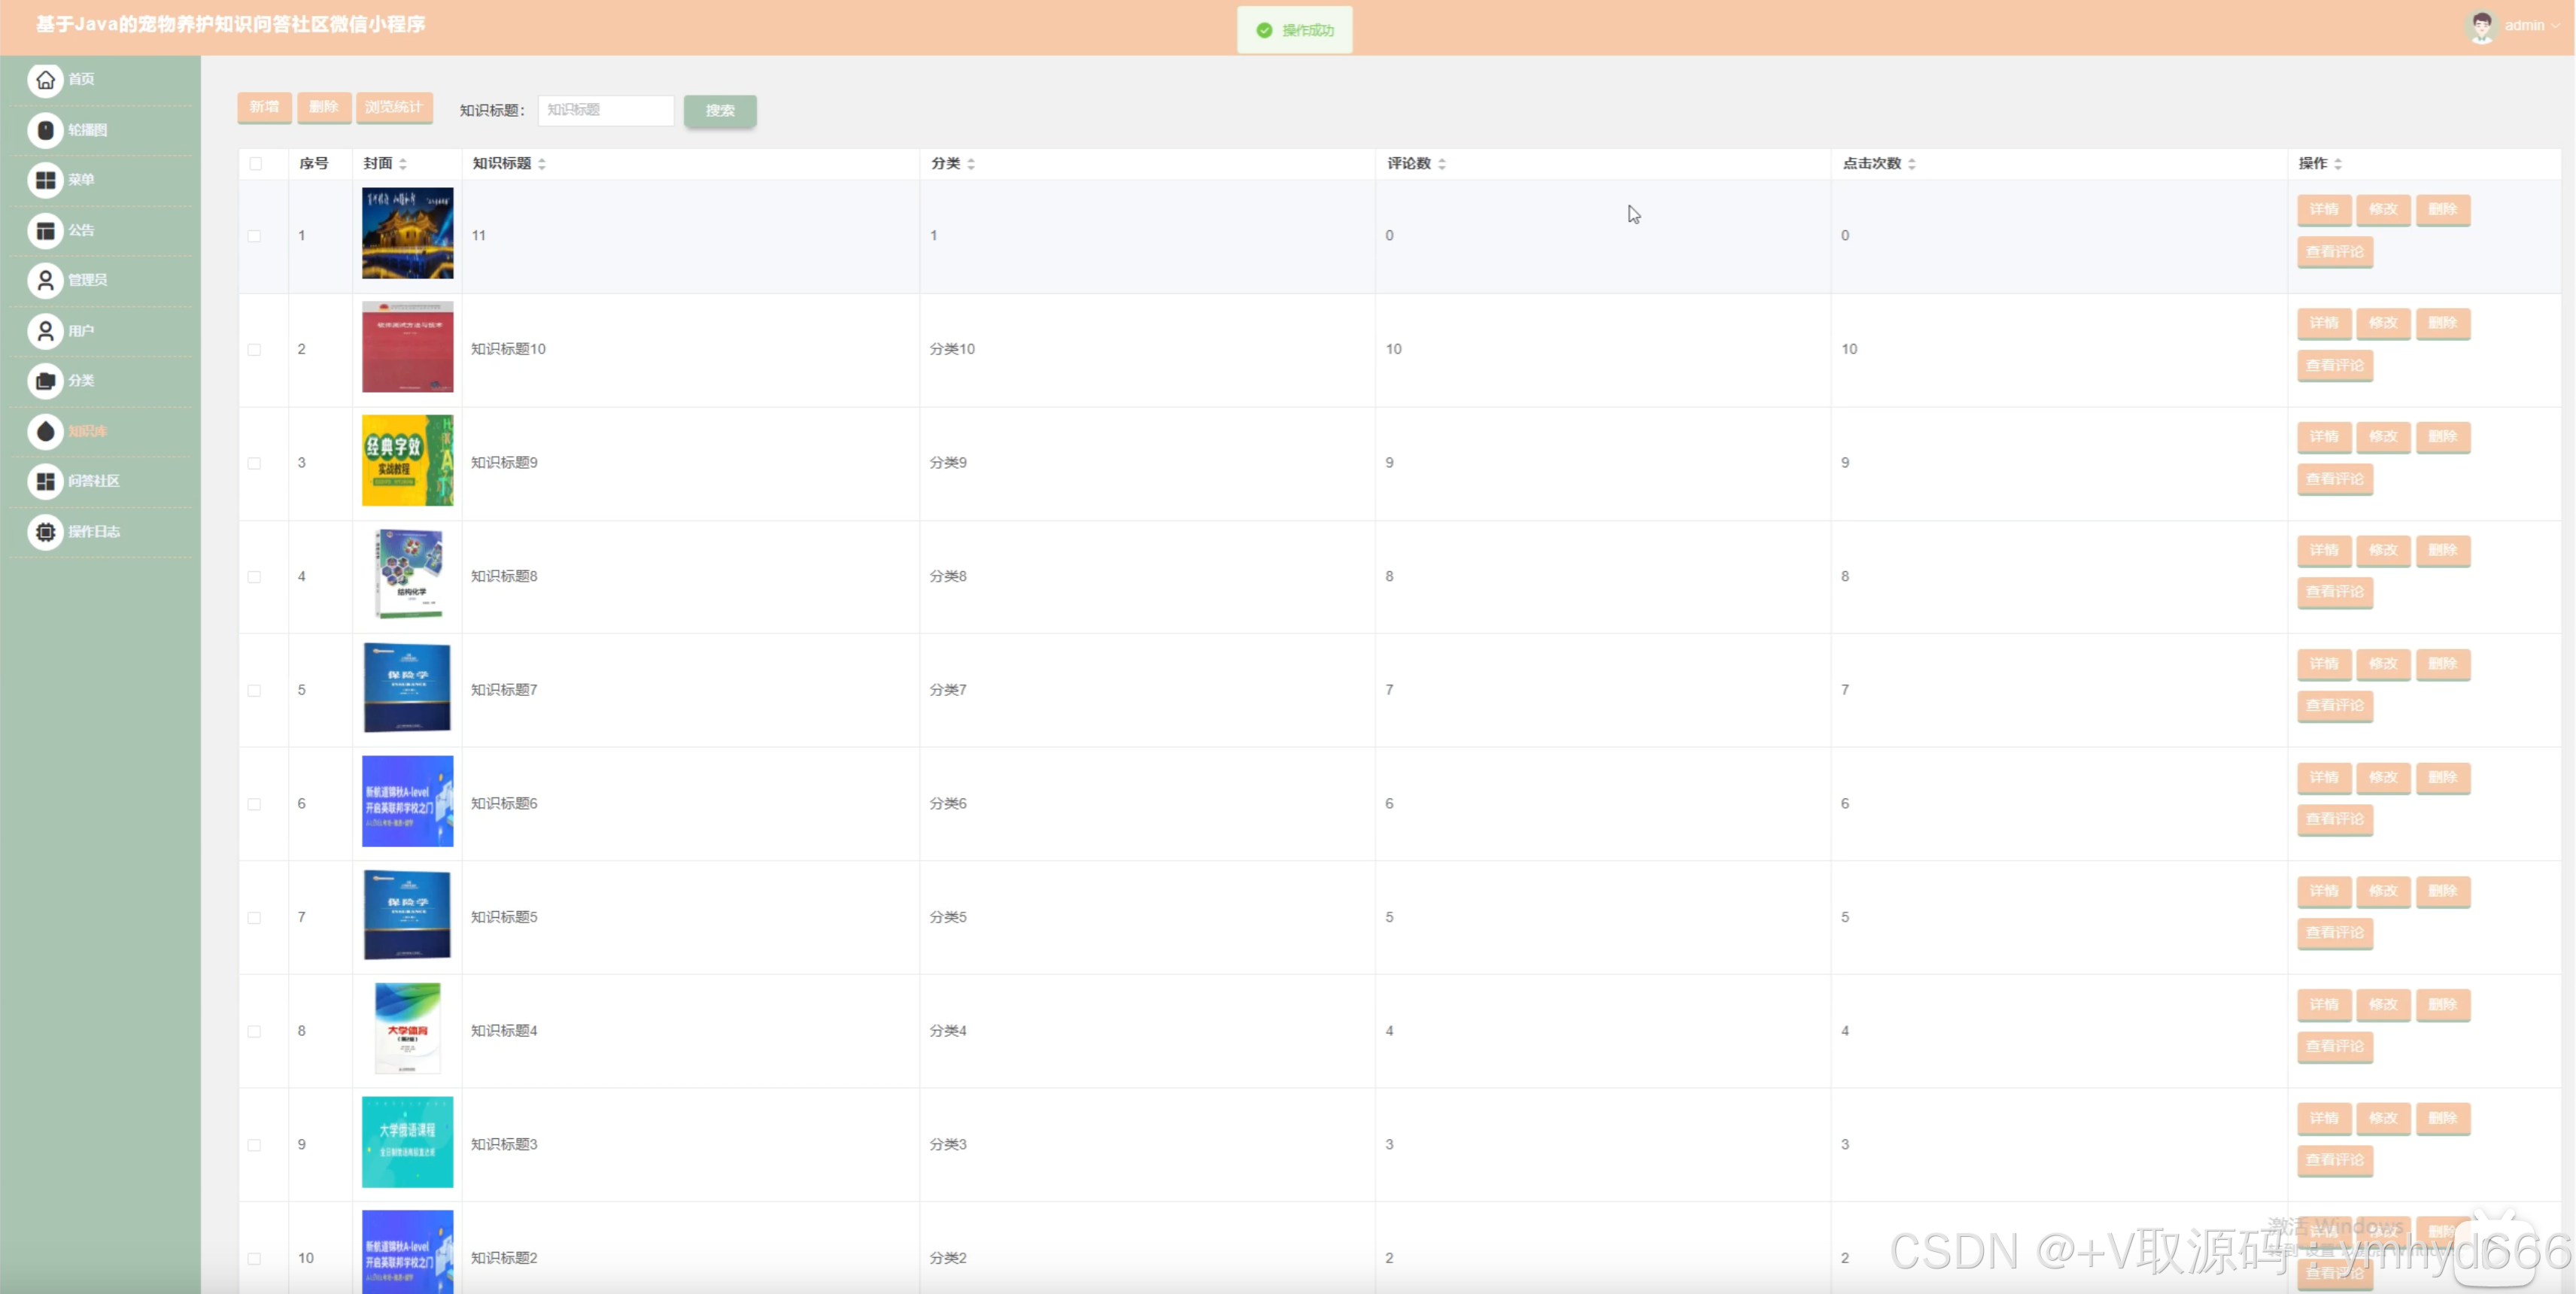Go to the 用户 menu item
This screenshot has width=2576, height=1294.
[x=81, y=331]
